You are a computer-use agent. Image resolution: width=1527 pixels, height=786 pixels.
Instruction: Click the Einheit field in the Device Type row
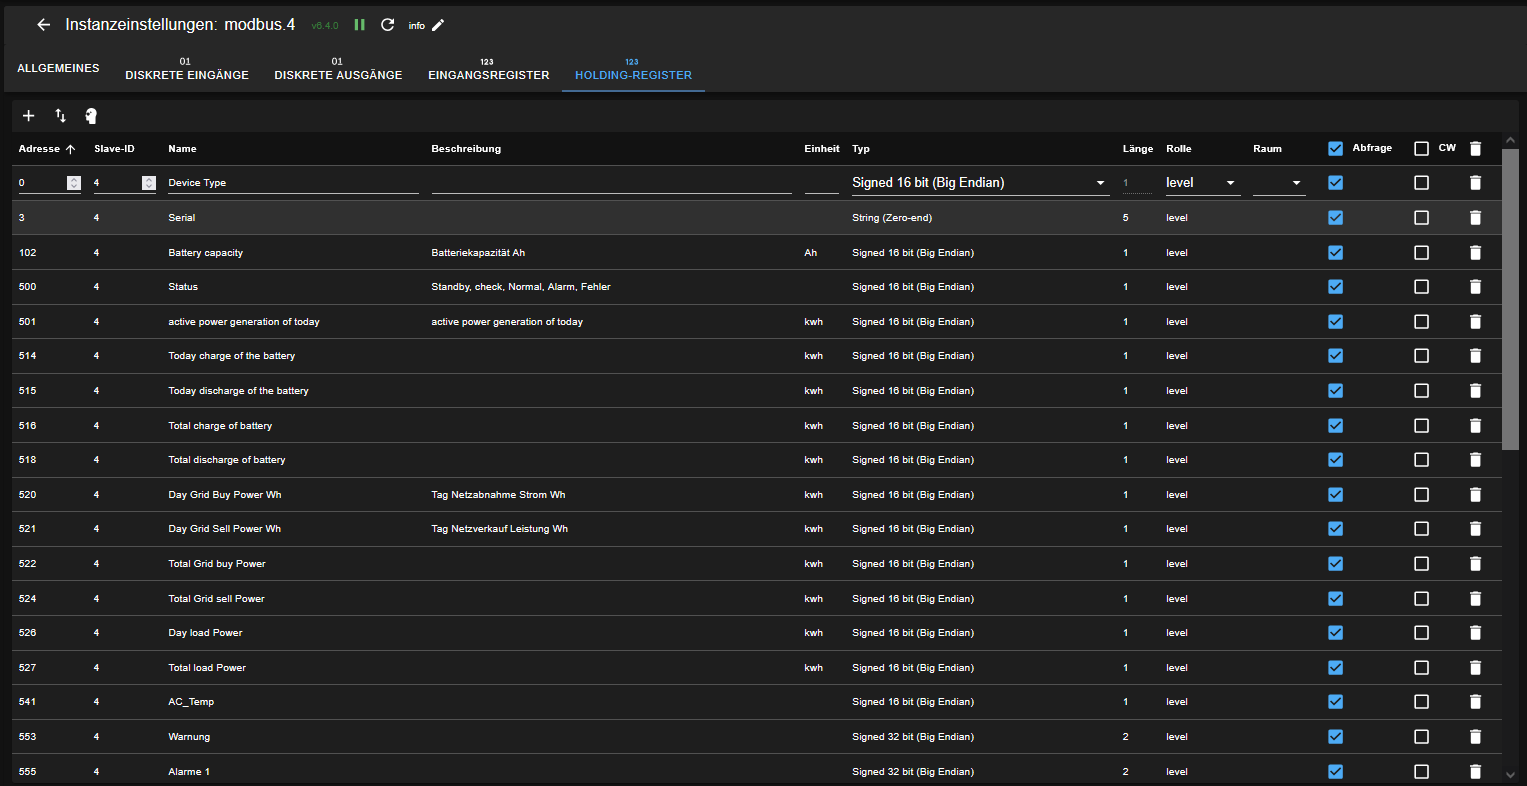point(821,183)
